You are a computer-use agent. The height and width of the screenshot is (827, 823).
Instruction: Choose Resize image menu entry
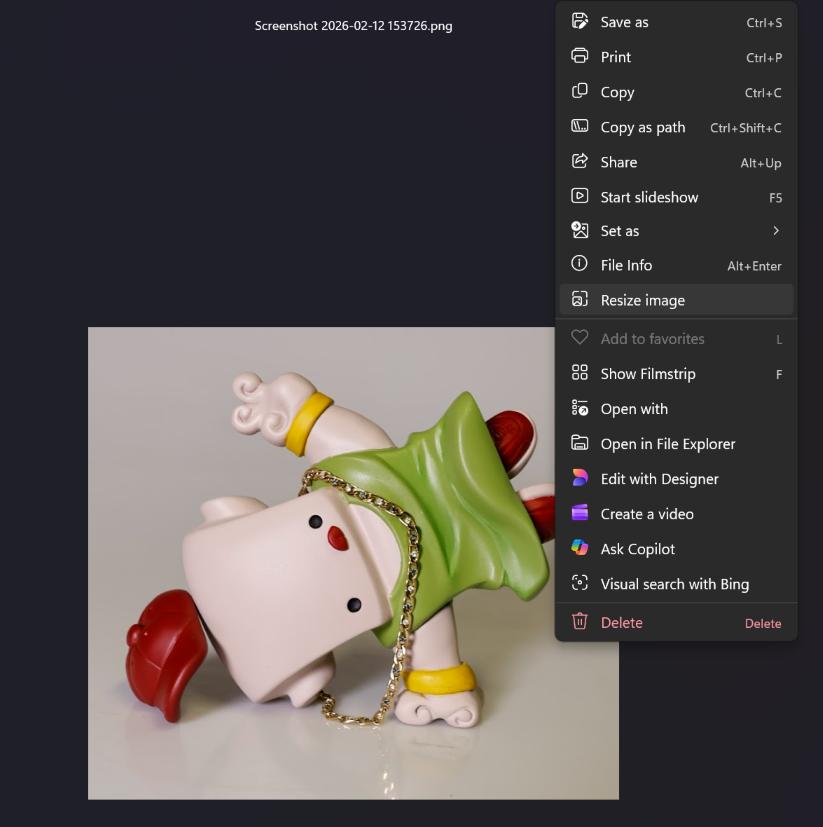(676, 300)
